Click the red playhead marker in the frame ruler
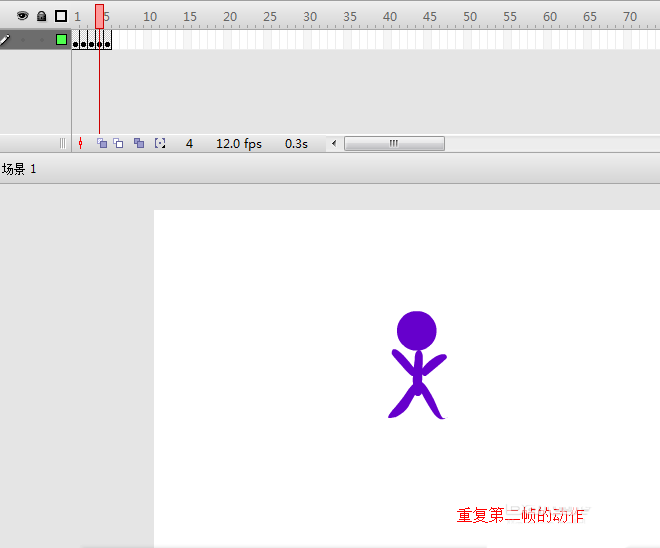Image resolution: width=660 pixels, height=548 pixels. pyautogui.click(x=99, y=16)
